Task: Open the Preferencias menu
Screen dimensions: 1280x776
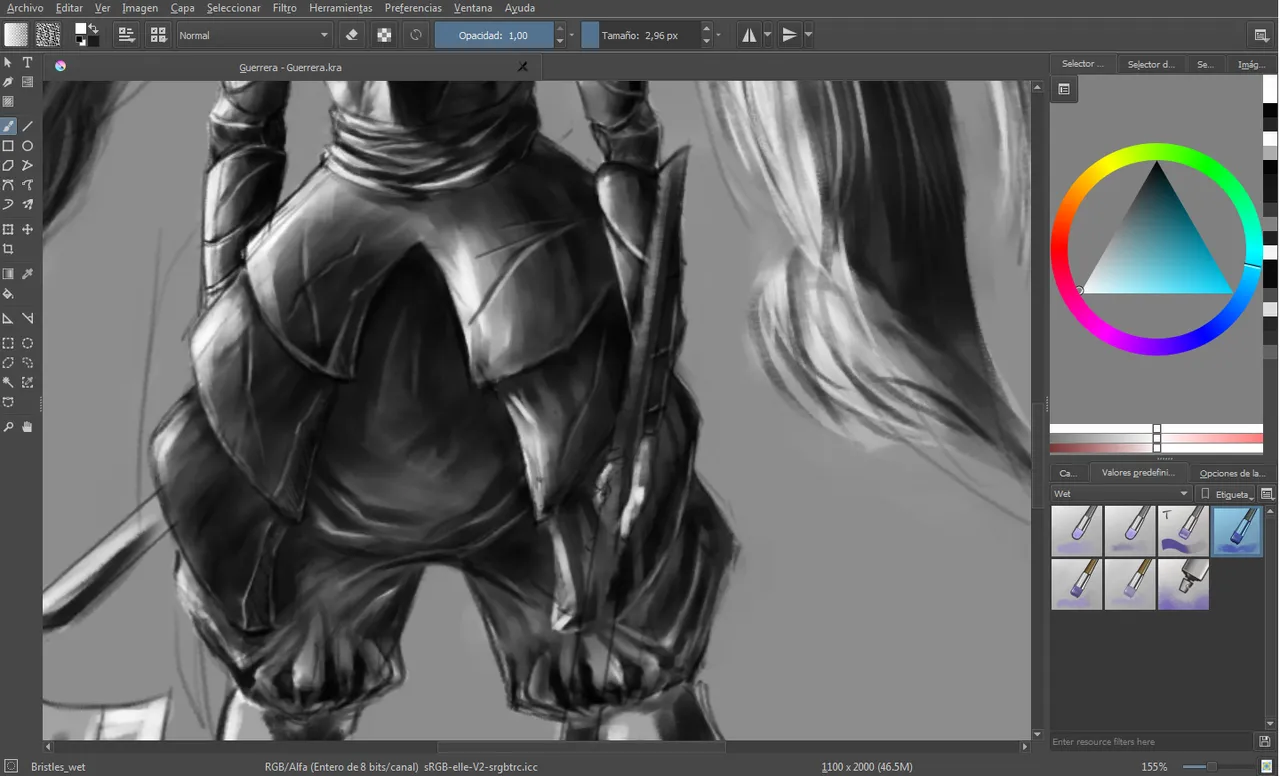Action: (413, 8)
